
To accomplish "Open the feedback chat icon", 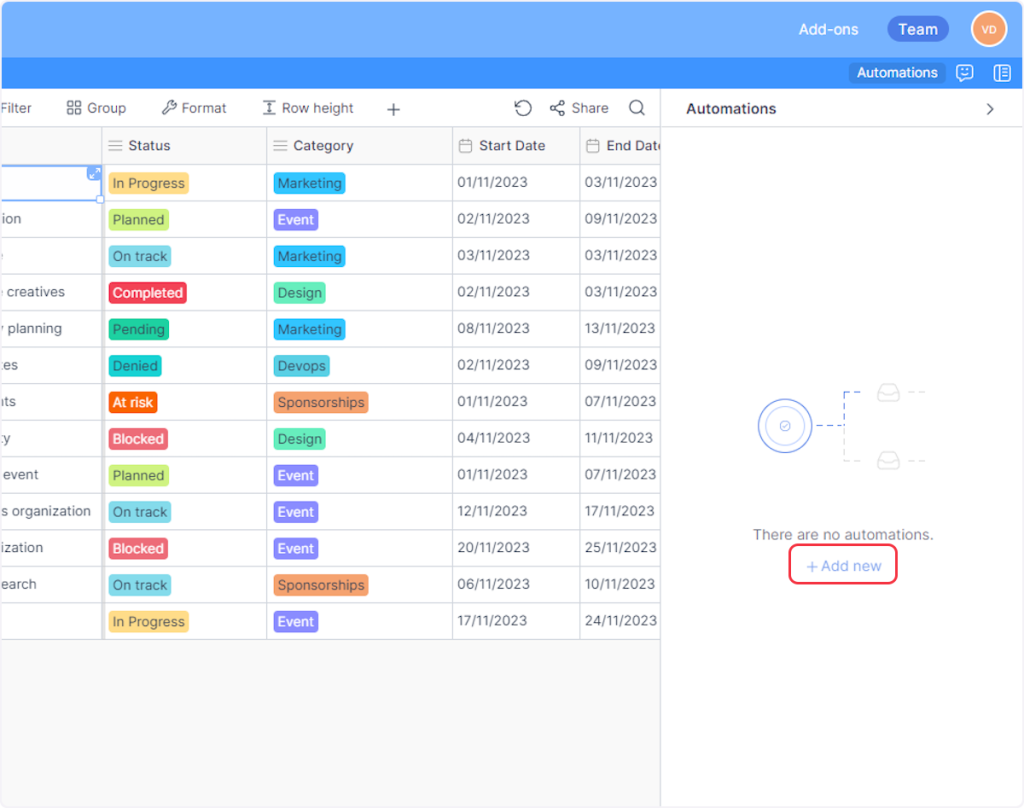I will 965,73.
